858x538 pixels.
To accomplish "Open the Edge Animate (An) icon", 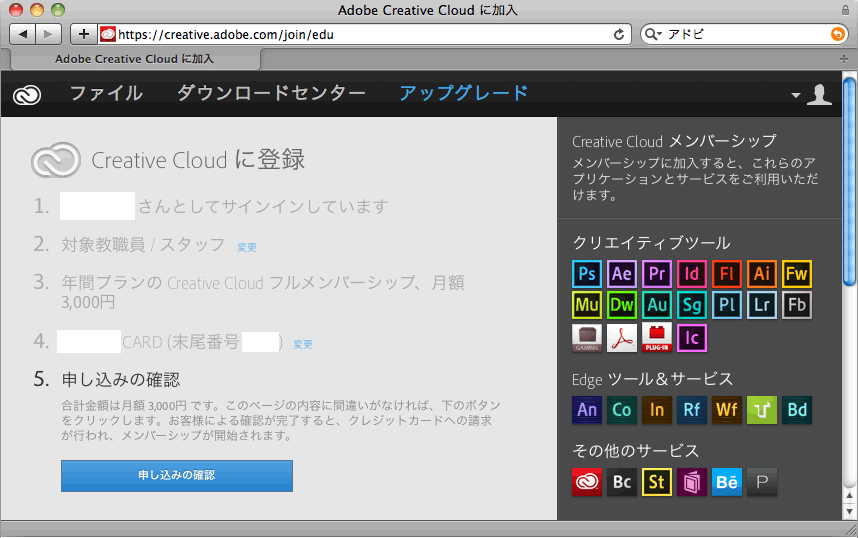I will point(587,410).
